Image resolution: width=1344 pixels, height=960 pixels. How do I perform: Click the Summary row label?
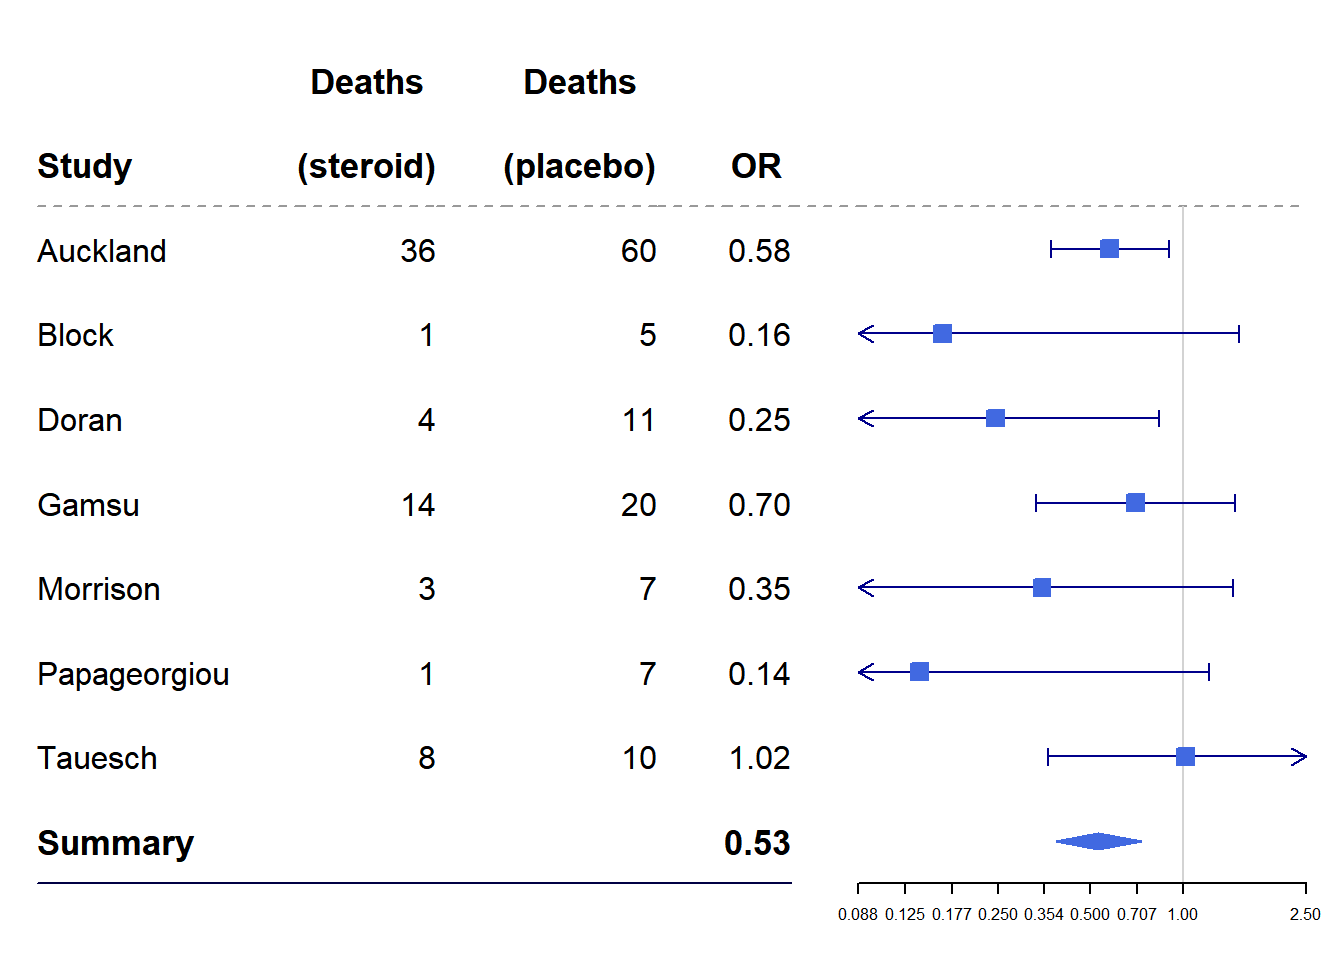(115, 843)
